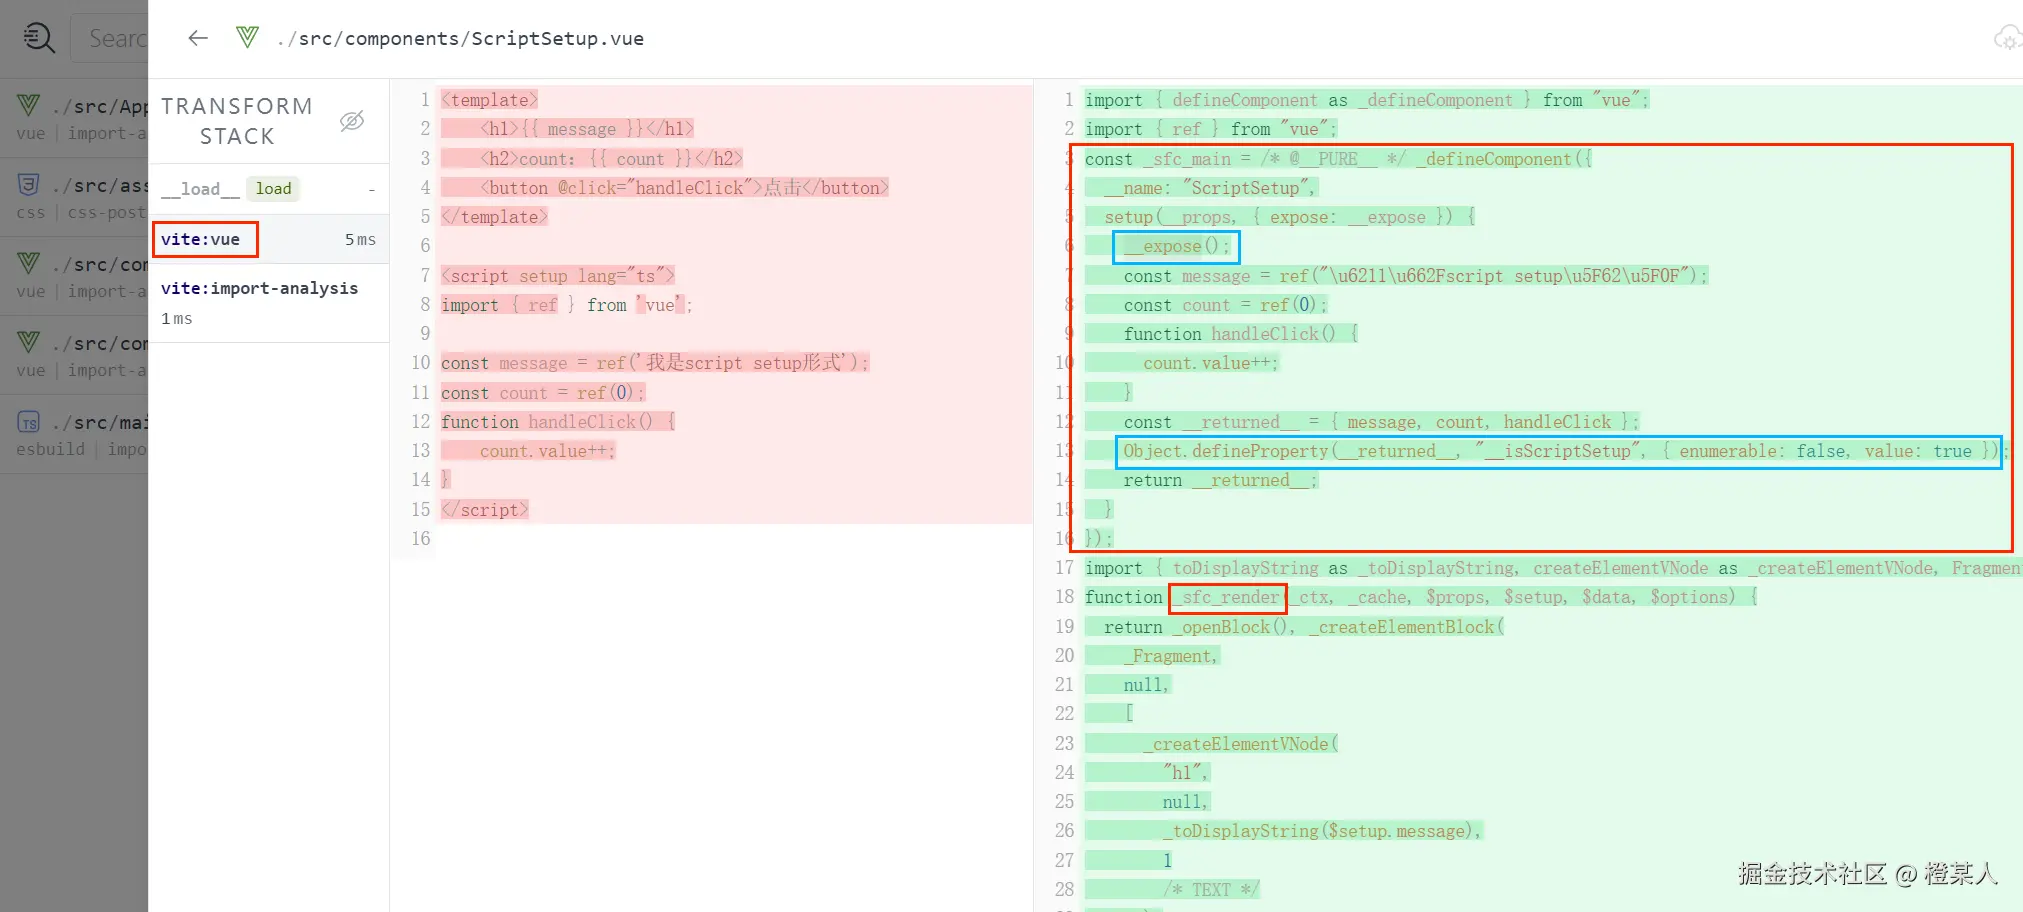Click the '_toDisplayString($setup.message),' line
The image size is (2023, 912).
pyautogui.click(x=1322, y=831)
